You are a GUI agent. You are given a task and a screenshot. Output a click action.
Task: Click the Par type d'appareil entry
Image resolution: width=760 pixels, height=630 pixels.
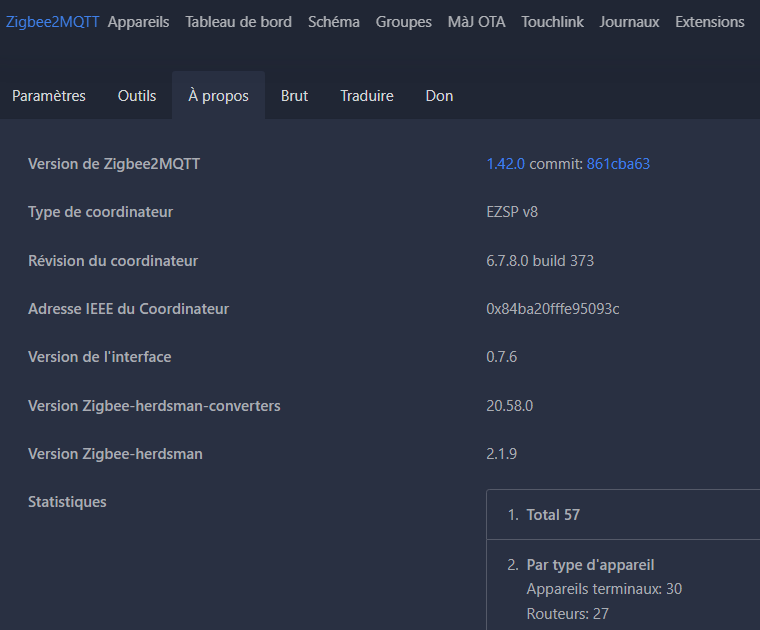(x=590, y=565)
